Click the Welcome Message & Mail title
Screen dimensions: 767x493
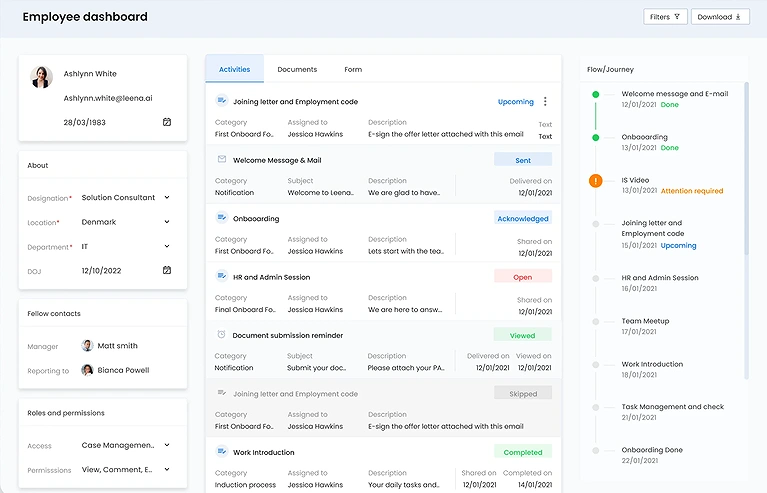click(277, 160)
